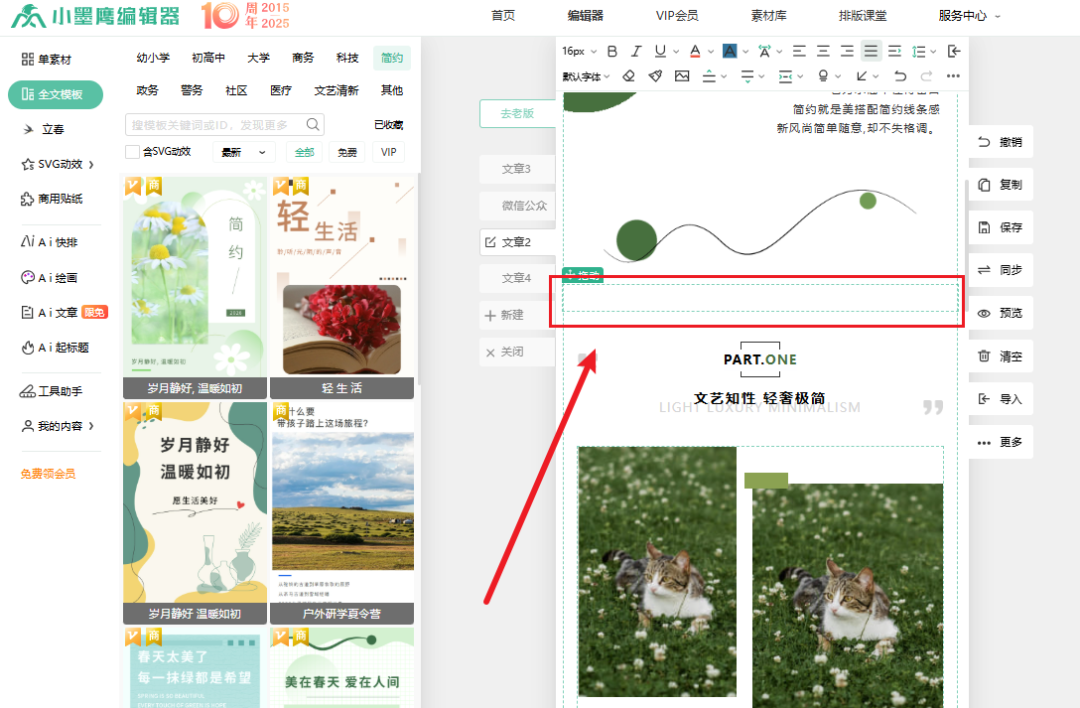
Task: Open the blue text background color swatch
Action: coord(730,51)
